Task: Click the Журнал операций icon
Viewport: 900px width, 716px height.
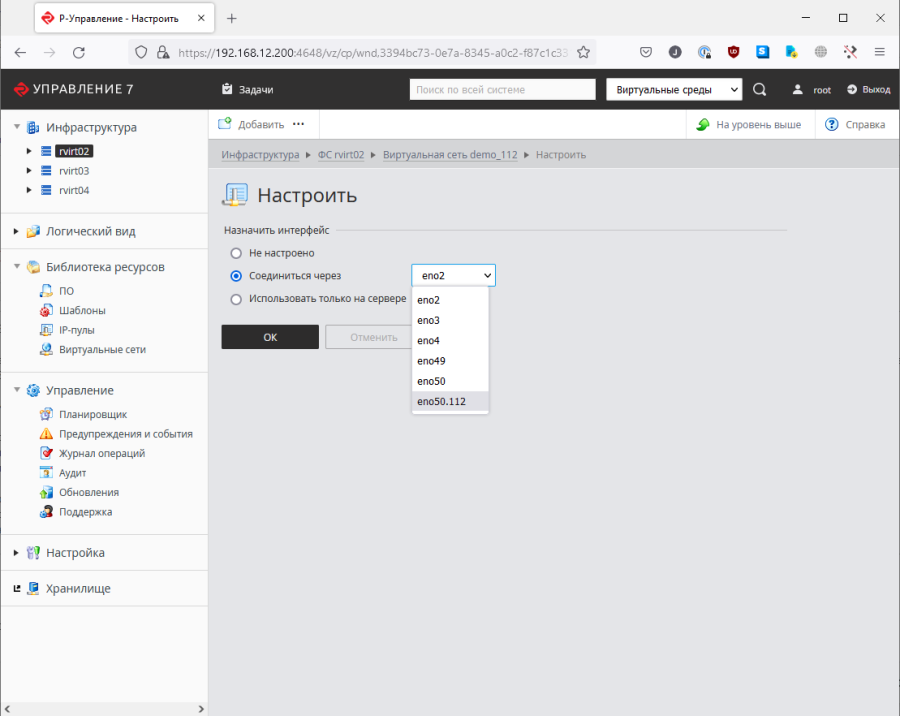Action: (45, 453)
